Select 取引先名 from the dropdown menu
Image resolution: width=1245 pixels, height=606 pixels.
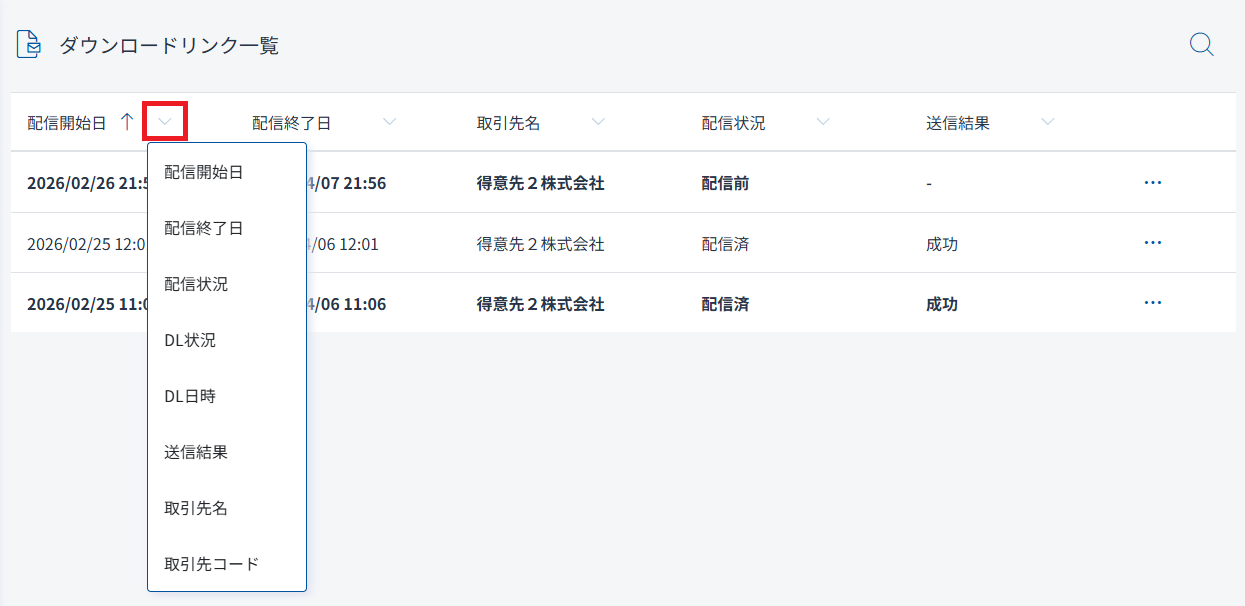tap(196, 508)
